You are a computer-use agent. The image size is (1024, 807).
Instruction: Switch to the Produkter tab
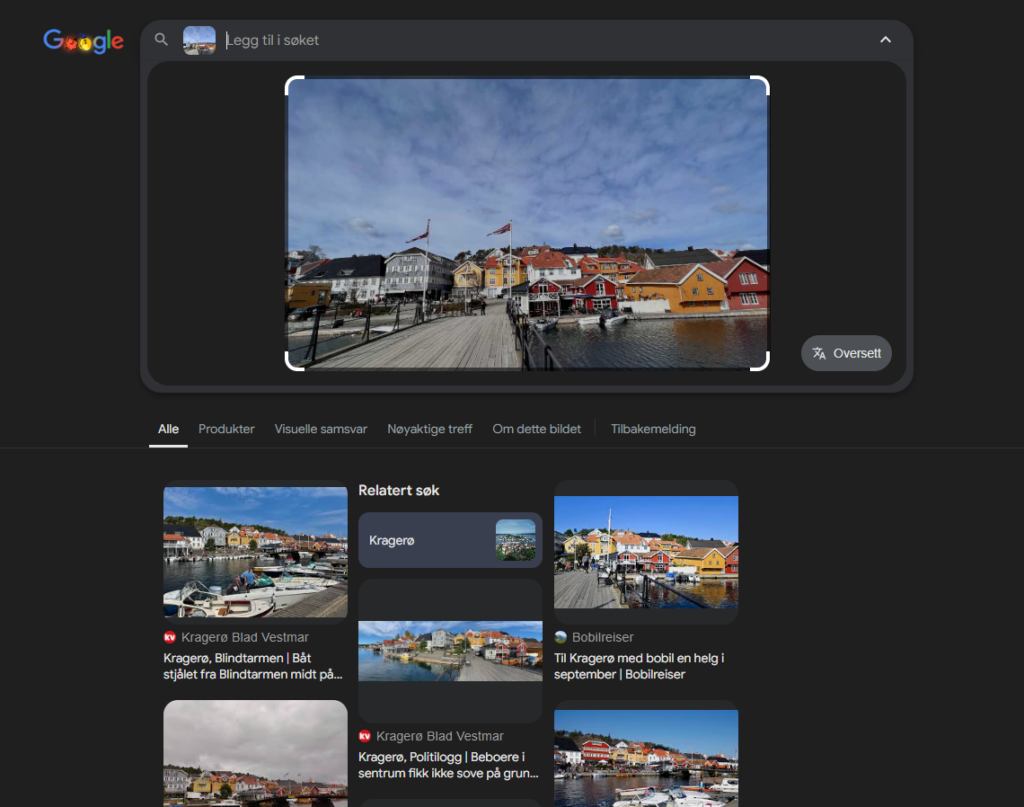(x=226, y=429)
